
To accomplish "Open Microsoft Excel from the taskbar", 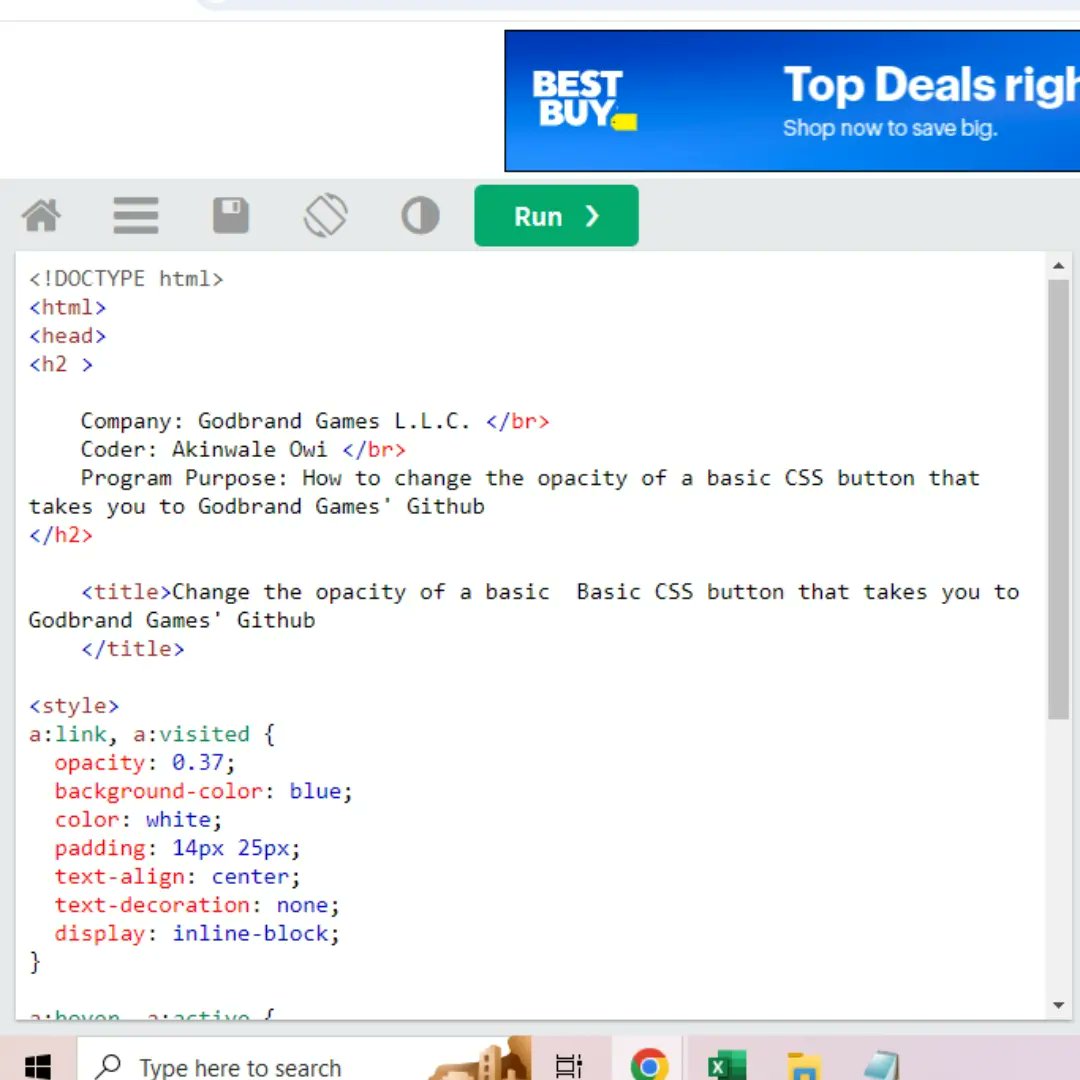I will click(x=727, y=1063).
